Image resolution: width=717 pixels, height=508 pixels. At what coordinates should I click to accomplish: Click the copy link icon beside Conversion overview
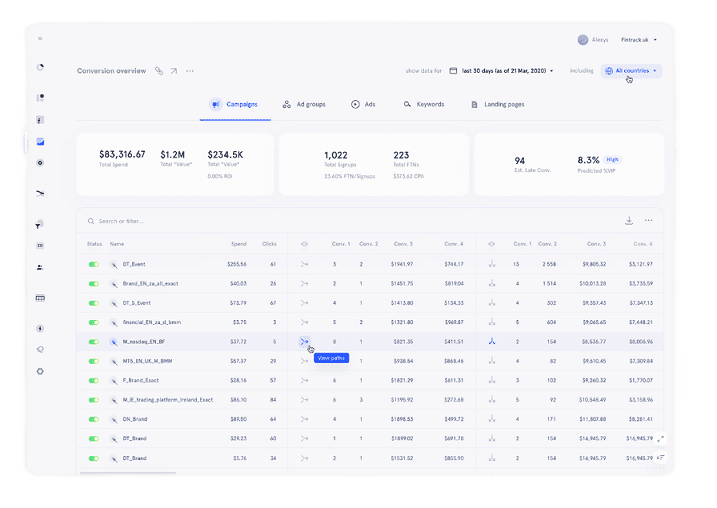click(x=157, y=71)
